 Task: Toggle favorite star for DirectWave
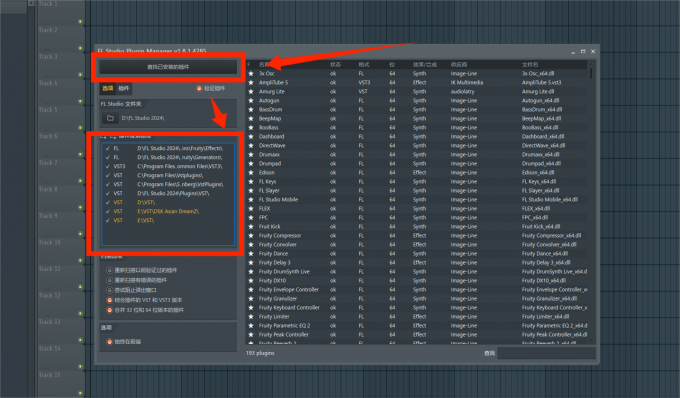[x=251, y=146]
